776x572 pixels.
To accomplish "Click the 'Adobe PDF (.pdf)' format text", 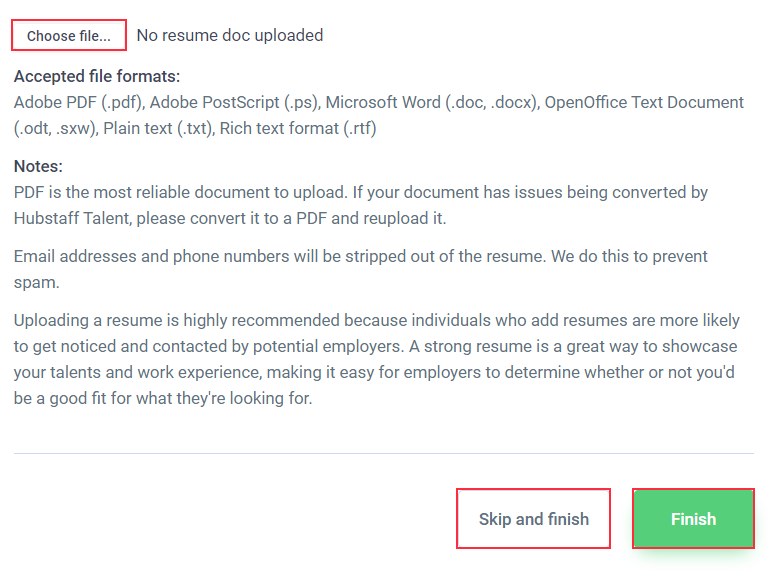I will click(79, 102).
